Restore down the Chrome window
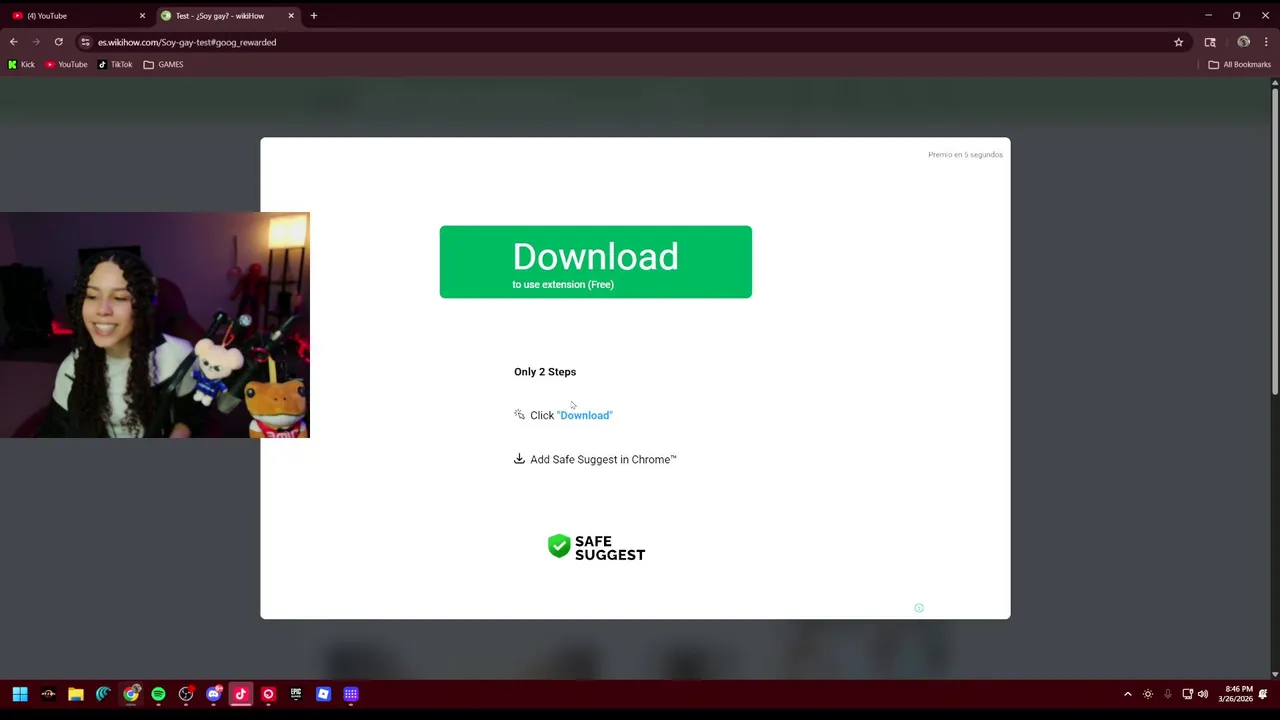This screenshot has width=1280, height=720. (1236, 16)
